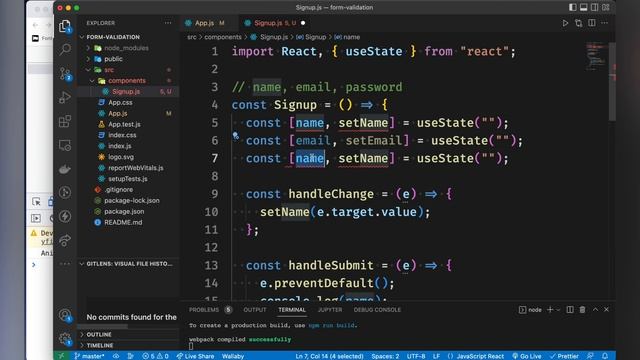Open the Manage gear icon
Image resolution: width=640 pixels, height=360 pixels.
click(64, 338)
